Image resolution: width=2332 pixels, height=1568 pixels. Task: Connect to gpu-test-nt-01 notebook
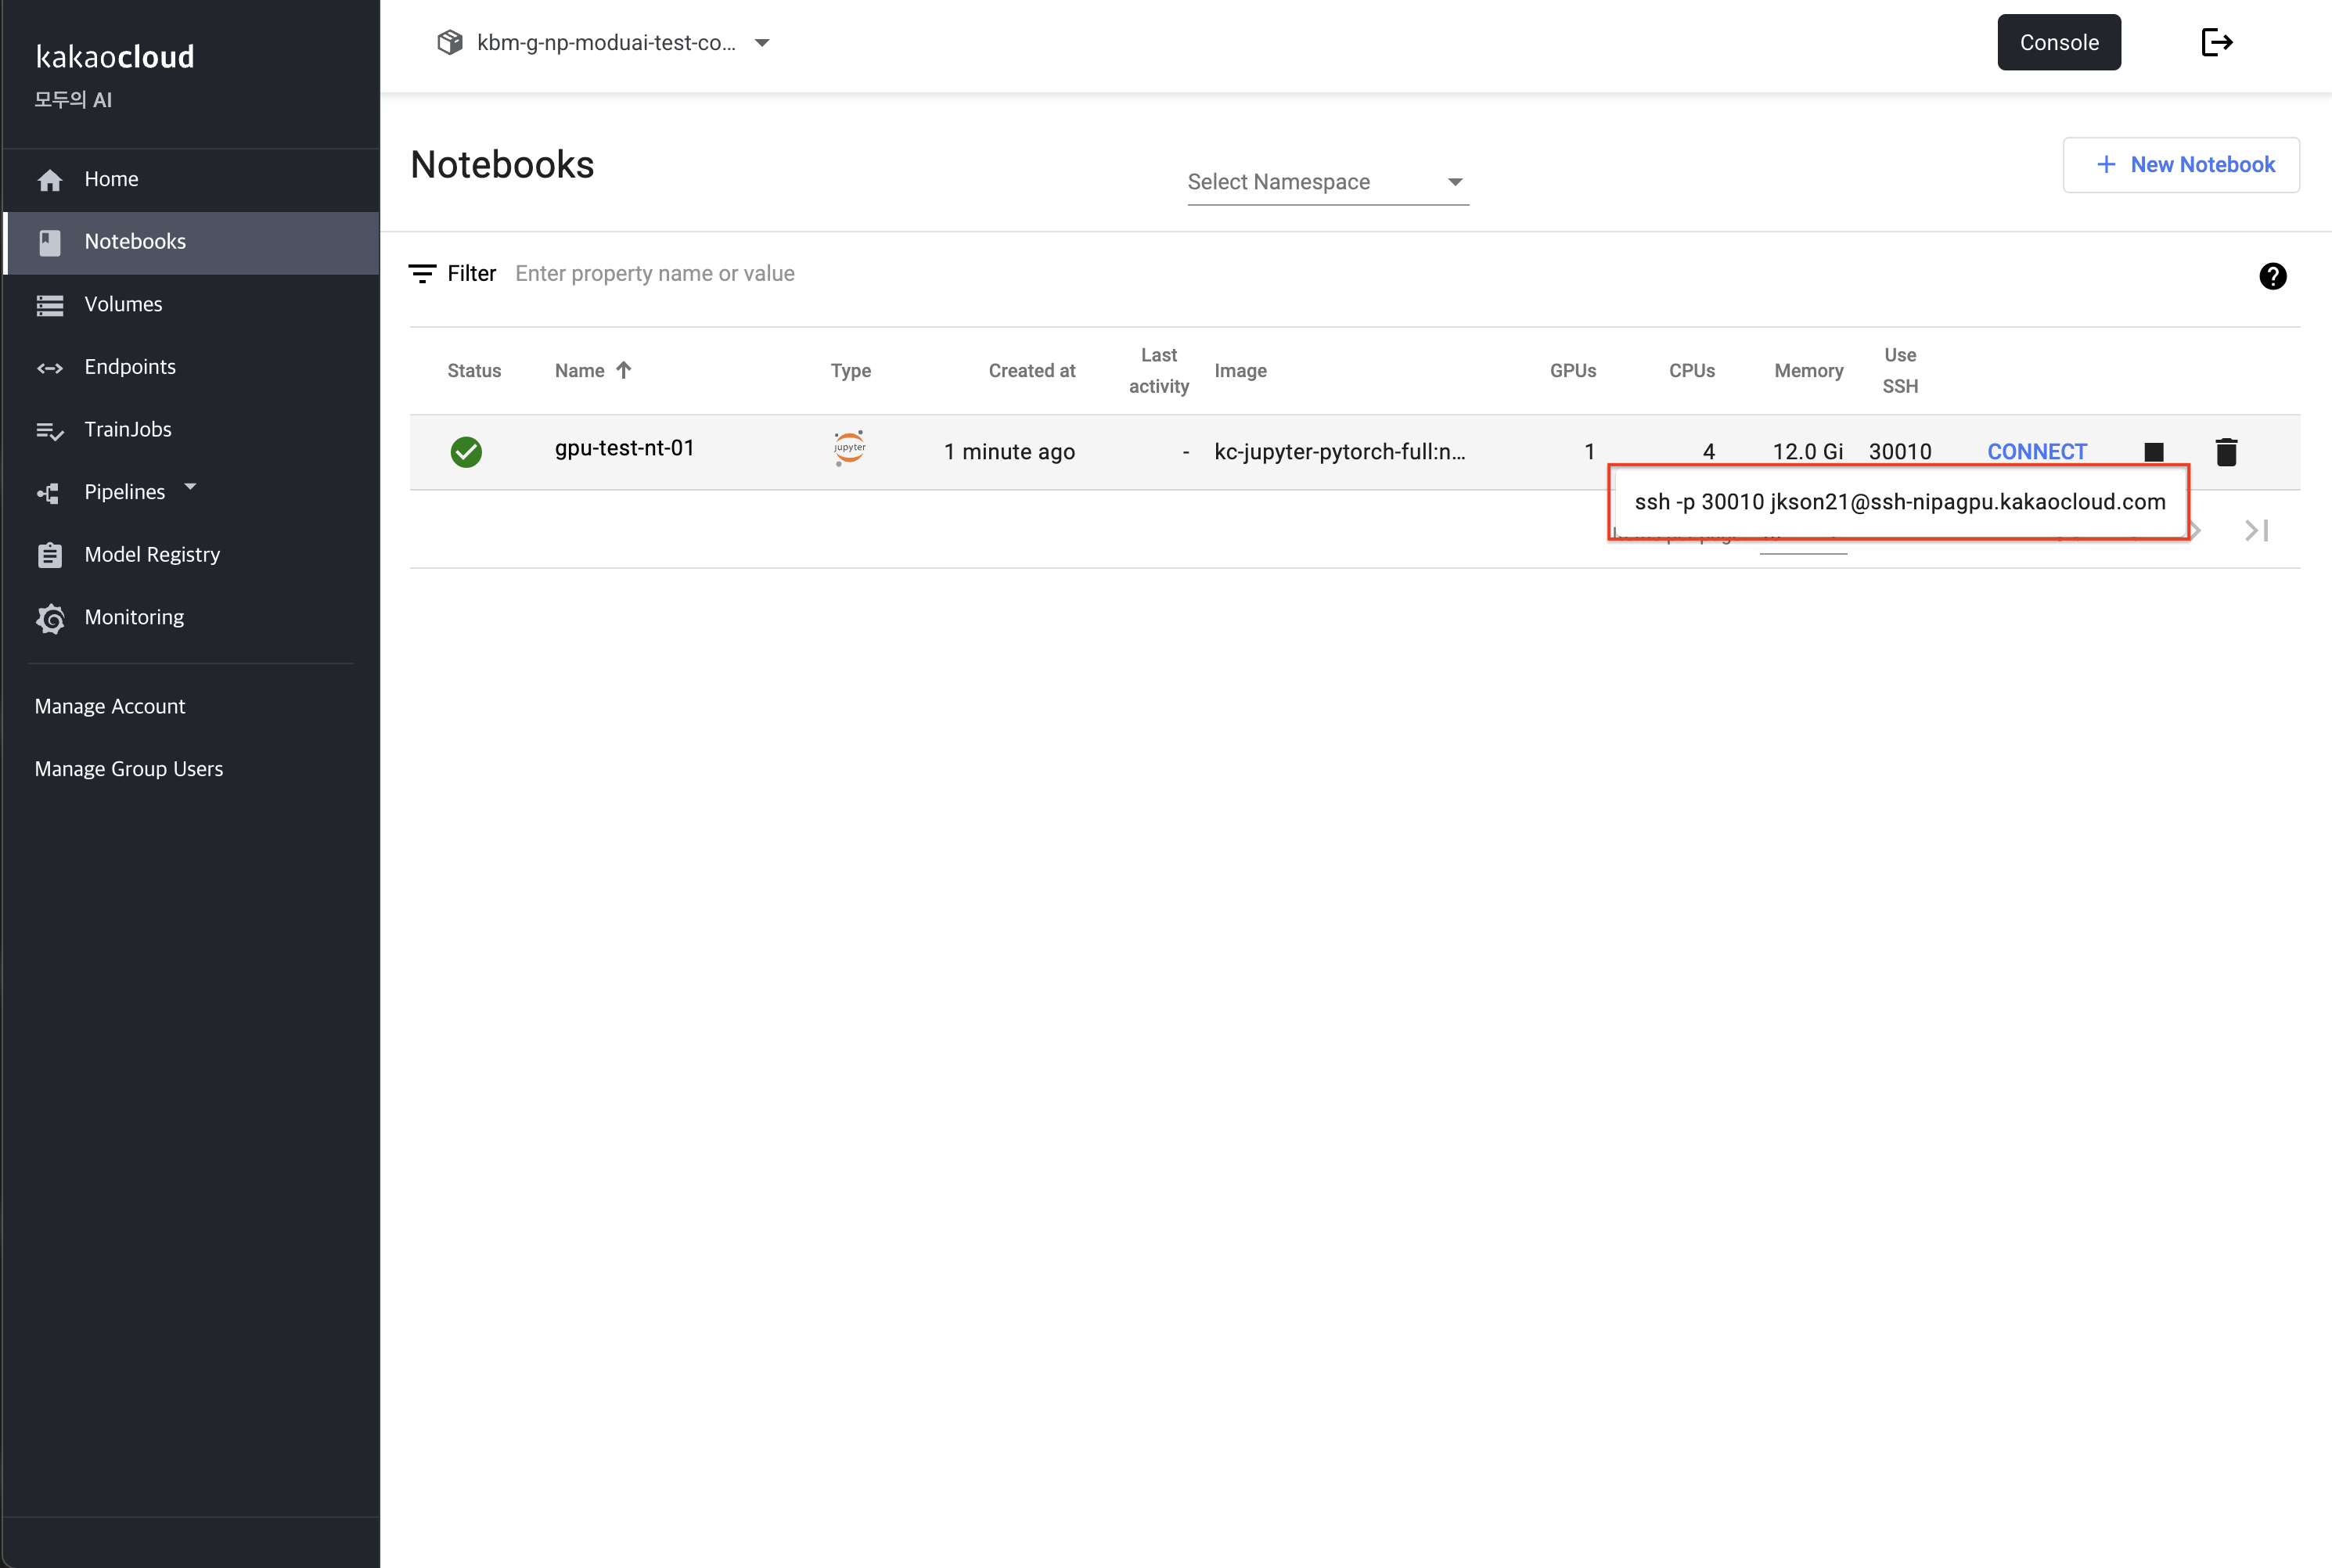(x=2037, y=452)
